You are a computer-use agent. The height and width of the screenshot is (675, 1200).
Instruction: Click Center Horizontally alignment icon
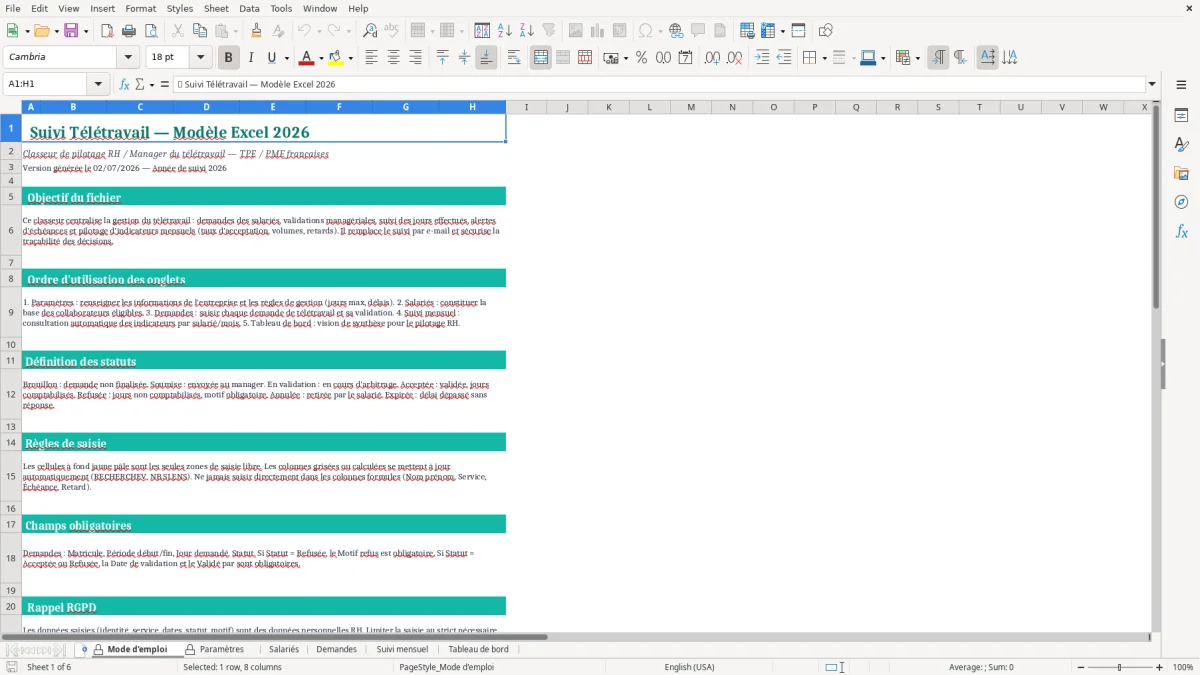tap(393, 58)
